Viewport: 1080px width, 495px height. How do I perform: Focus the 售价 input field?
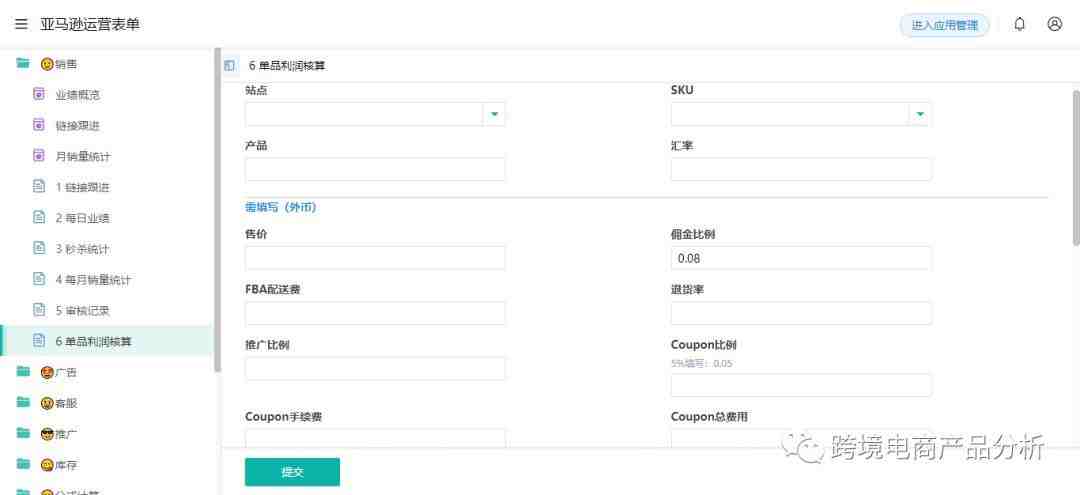[375, 257]
